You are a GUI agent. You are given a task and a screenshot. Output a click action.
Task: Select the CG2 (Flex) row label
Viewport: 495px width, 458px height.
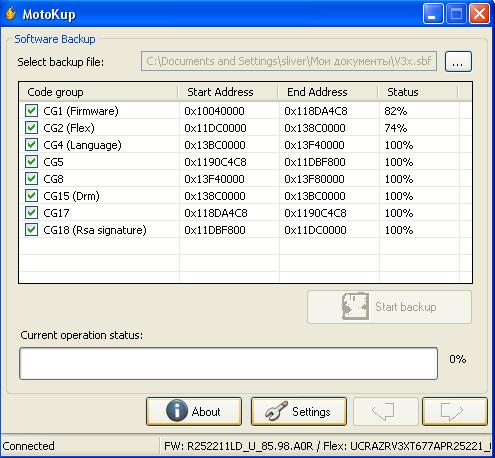69,128
